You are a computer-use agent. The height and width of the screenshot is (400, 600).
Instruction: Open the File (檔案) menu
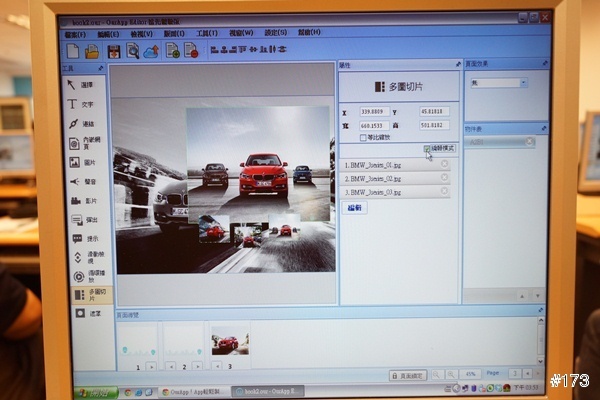click(x=74, y=33)
